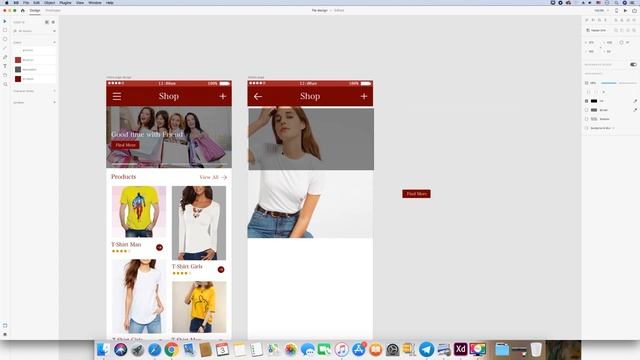Add a symbol with the Symbols plus
Viewport: 640px width, 360px height.
[x=54, y=102]
